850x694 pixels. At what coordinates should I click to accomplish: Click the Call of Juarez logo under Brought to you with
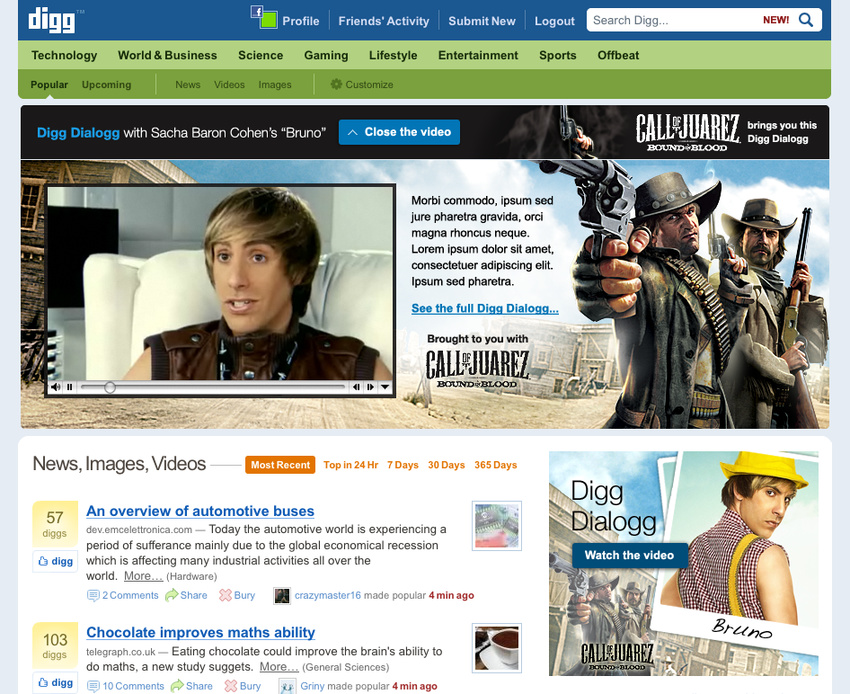pyautogui.click(x=477, y=369)
